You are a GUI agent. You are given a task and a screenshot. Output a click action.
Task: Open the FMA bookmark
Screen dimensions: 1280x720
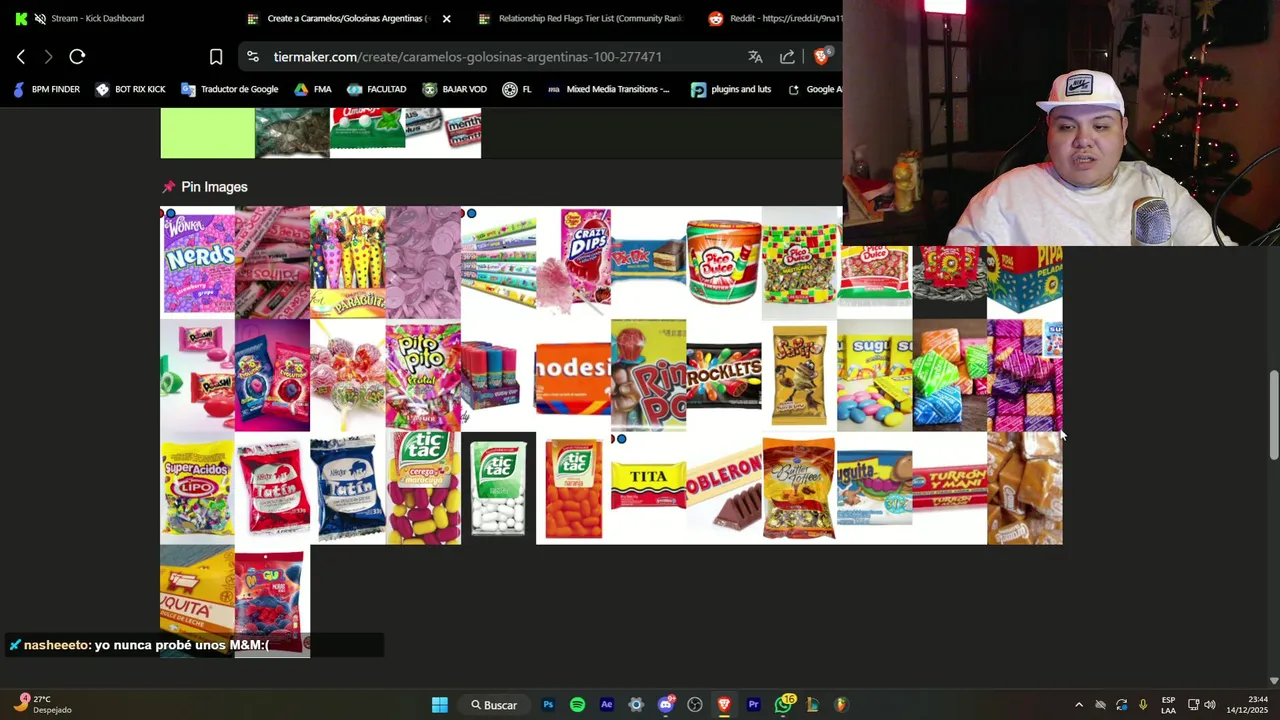pos(312,89)
